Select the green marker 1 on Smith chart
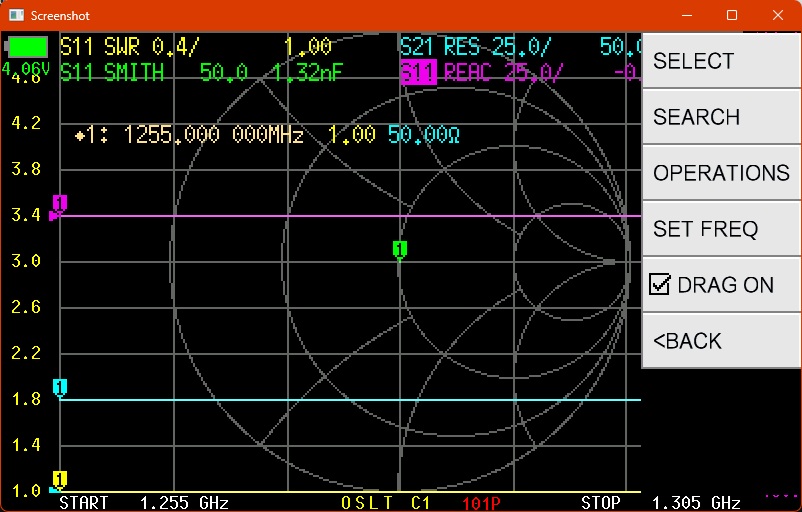The image size is (802, 512). (x=399, y=249)
